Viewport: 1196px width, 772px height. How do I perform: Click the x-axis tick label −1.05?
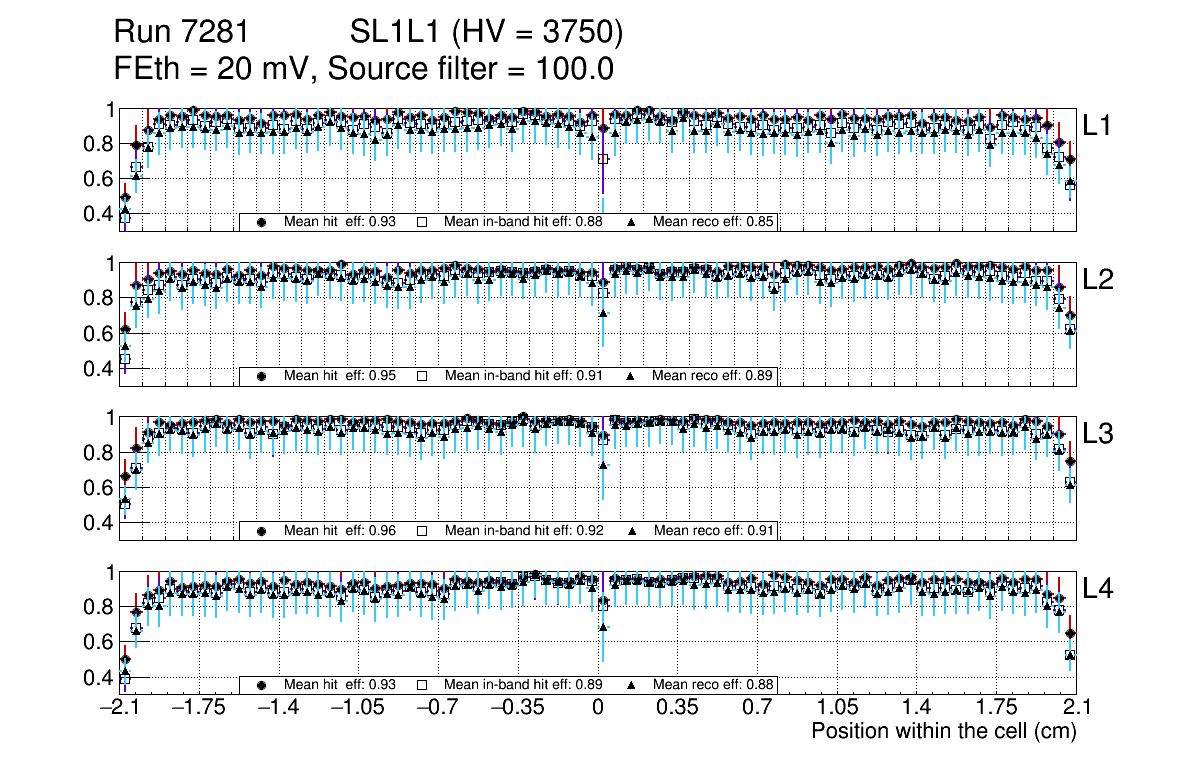pos(358,708)
